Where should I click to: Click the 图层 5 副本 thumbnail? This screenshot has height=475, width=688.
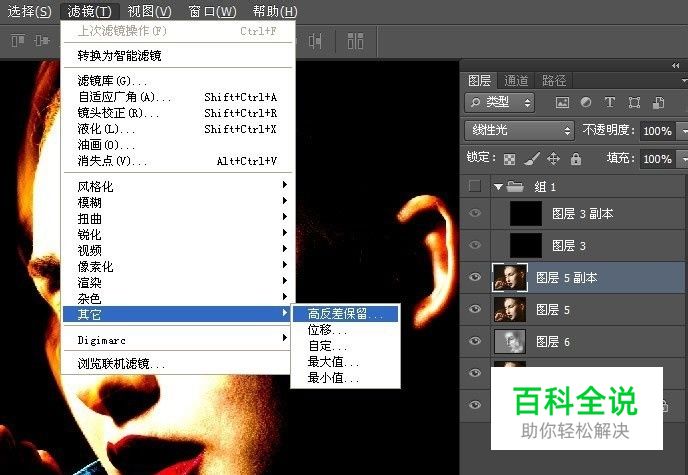509,277
